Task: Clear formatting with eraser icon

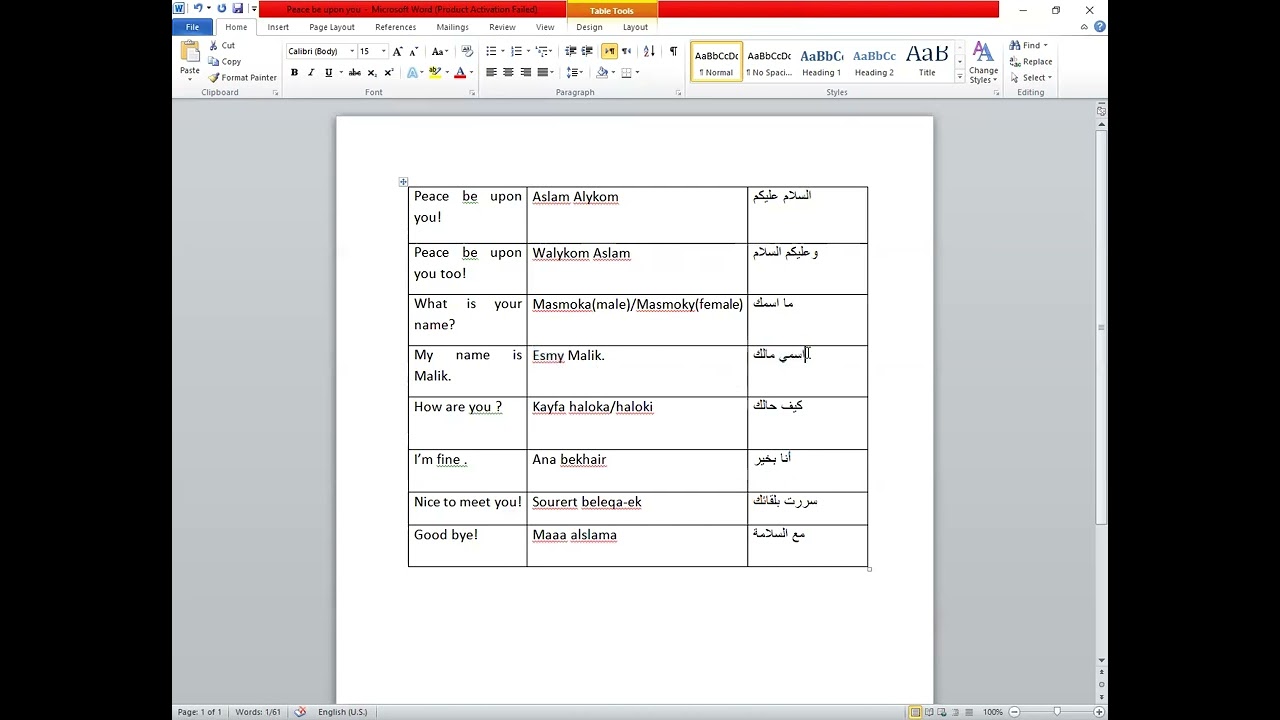Action: pyautogui.click(x=467, y=51)
